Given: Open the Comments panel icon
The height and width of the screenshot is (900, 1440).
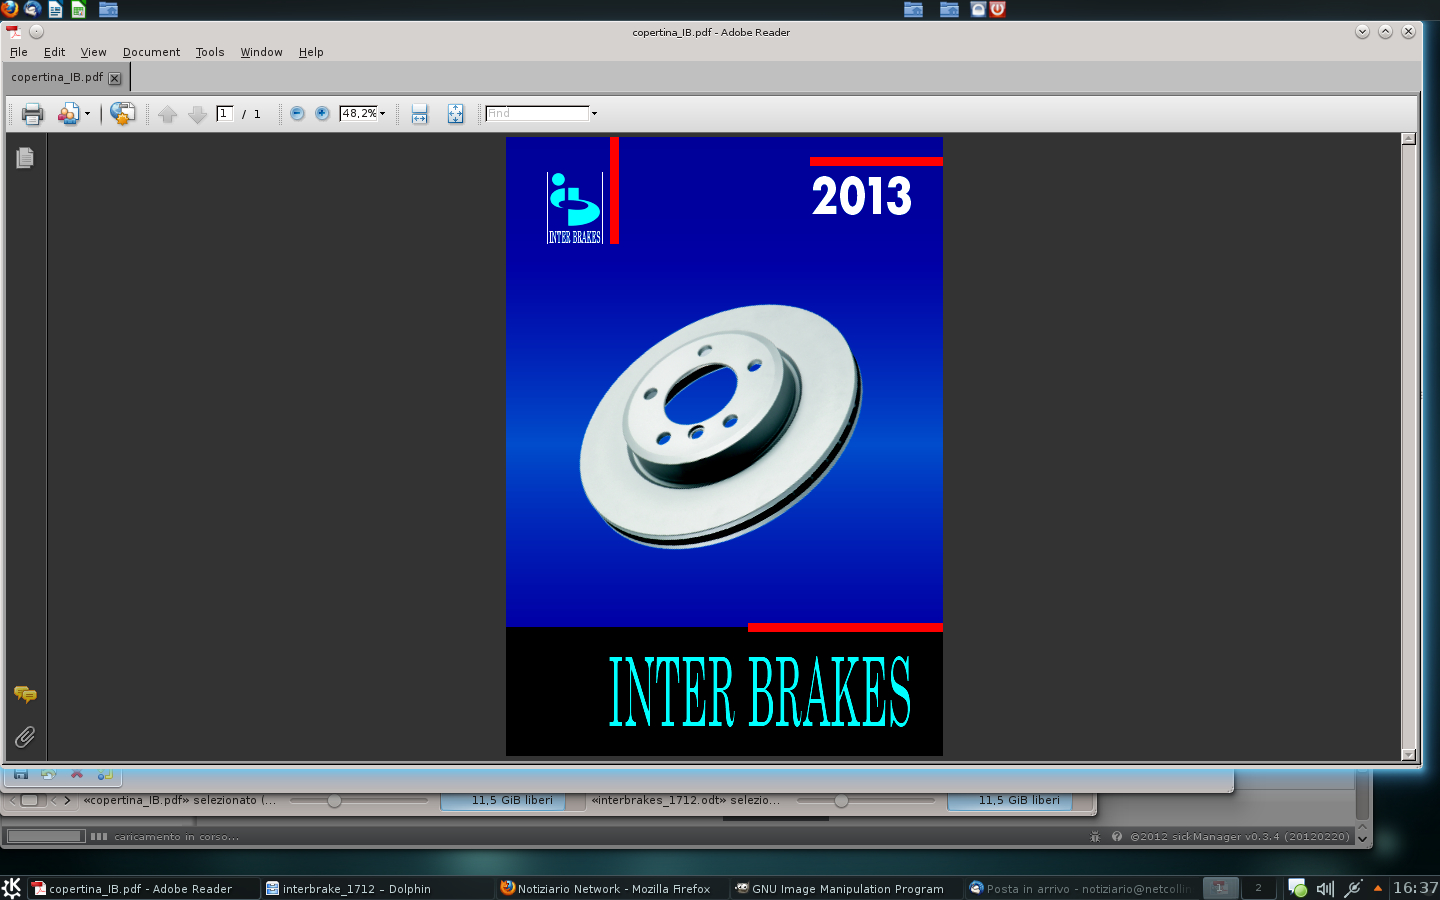Looking at the screenshot, I should tap(25, 694).
